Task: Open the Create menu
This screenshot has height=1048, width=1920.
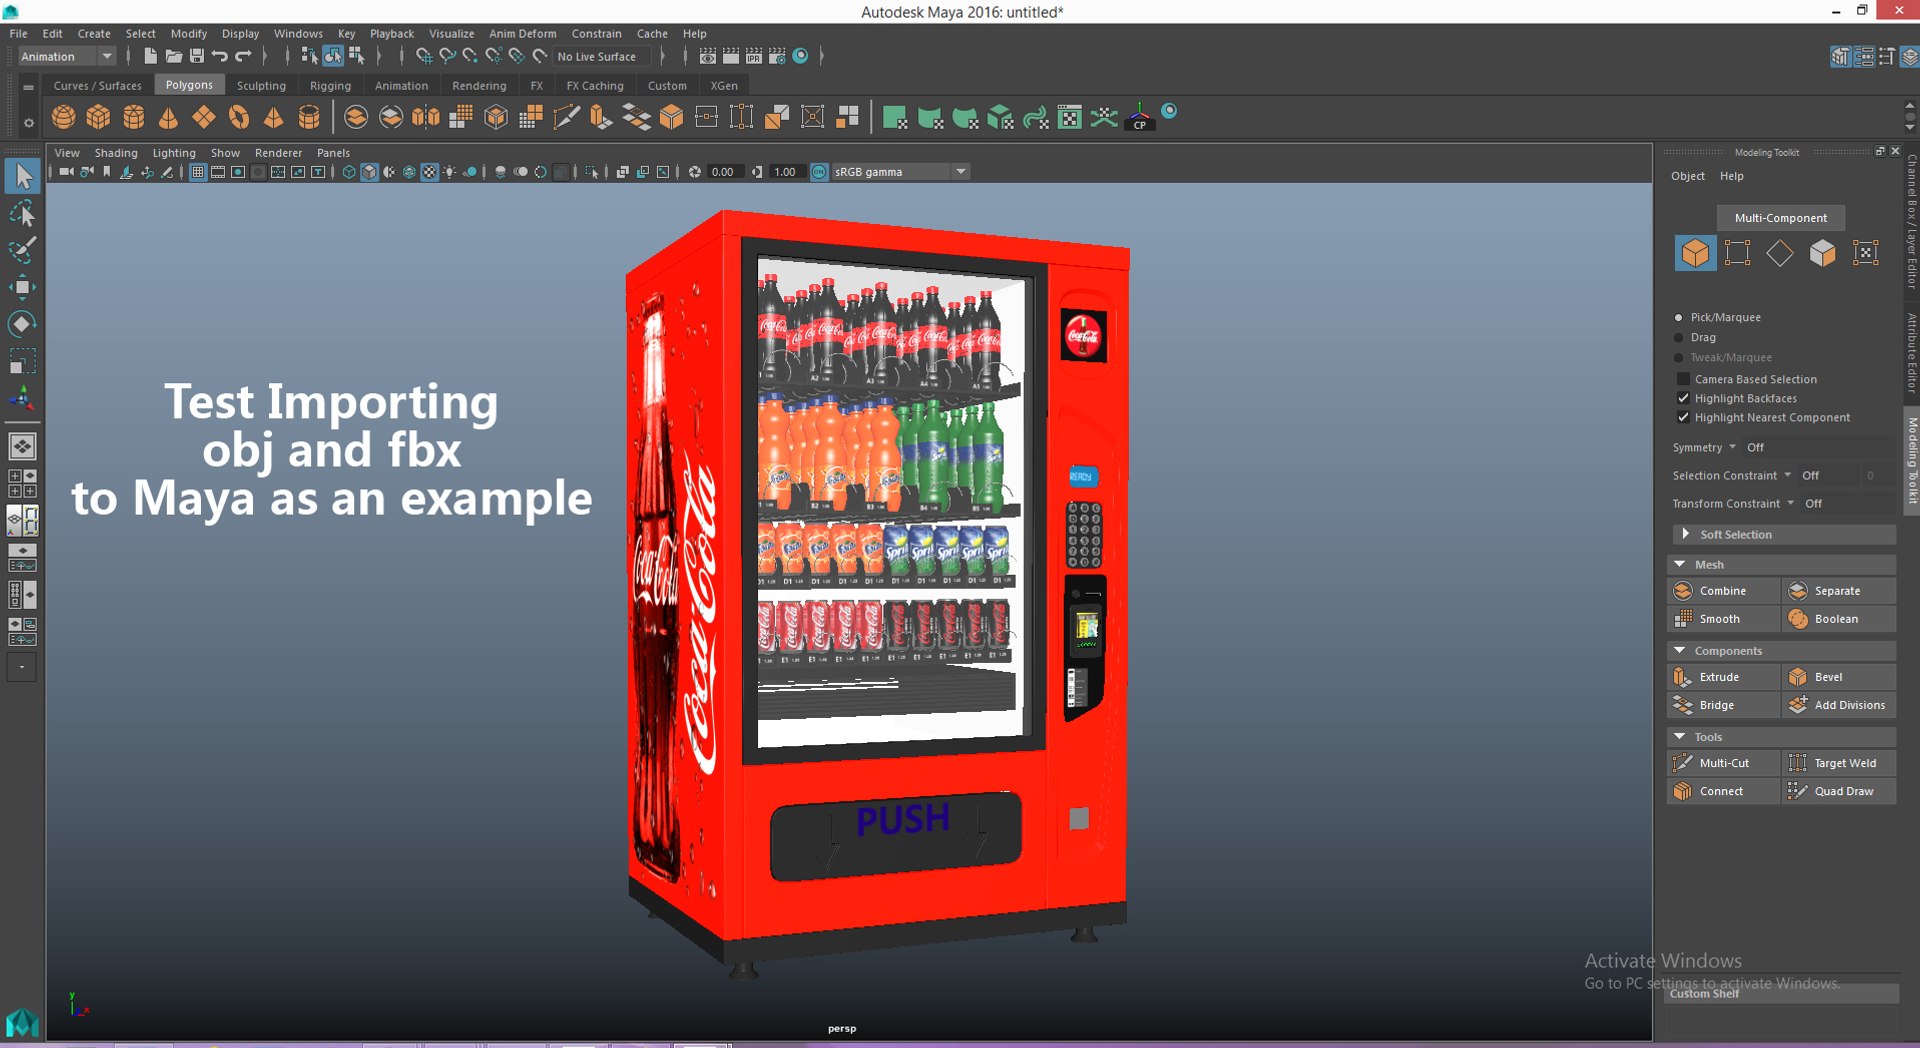Action: coord(94,33)
